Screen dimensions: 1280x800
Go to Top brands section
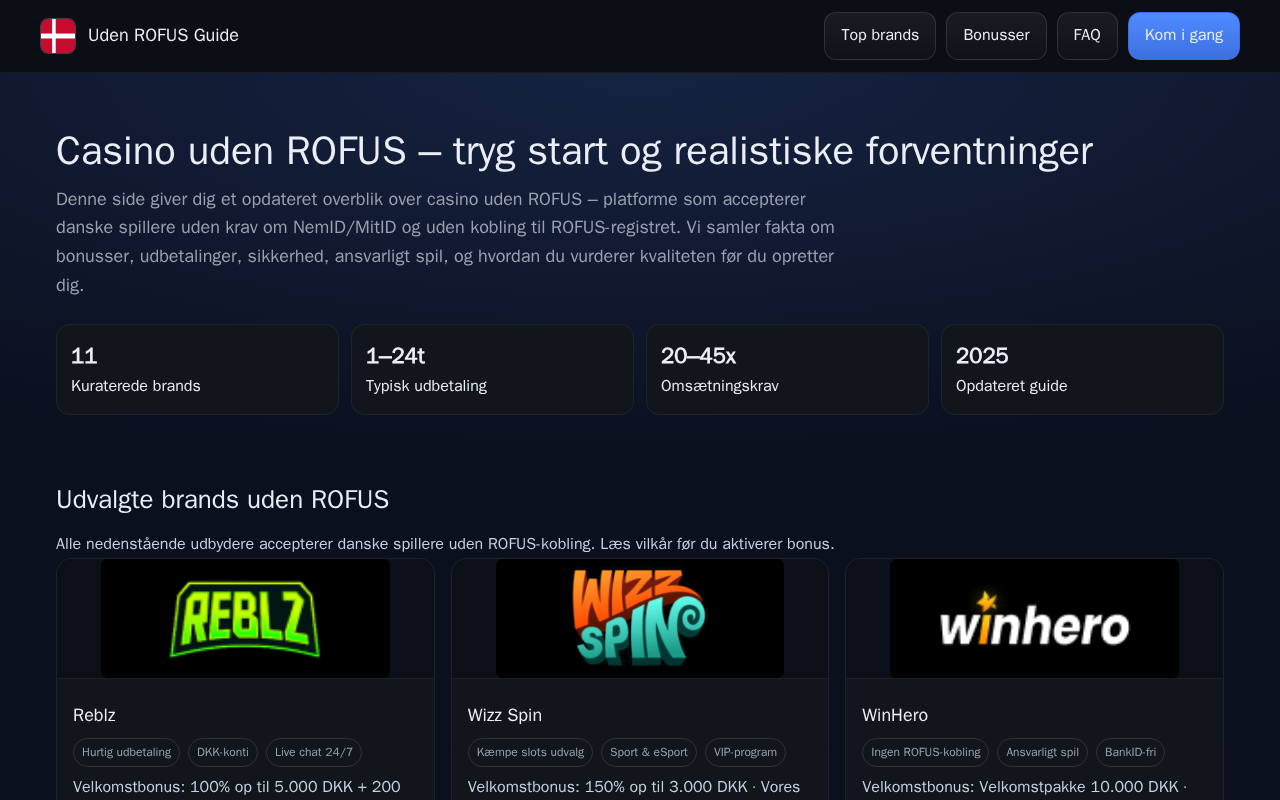click(x=880, y=36)
